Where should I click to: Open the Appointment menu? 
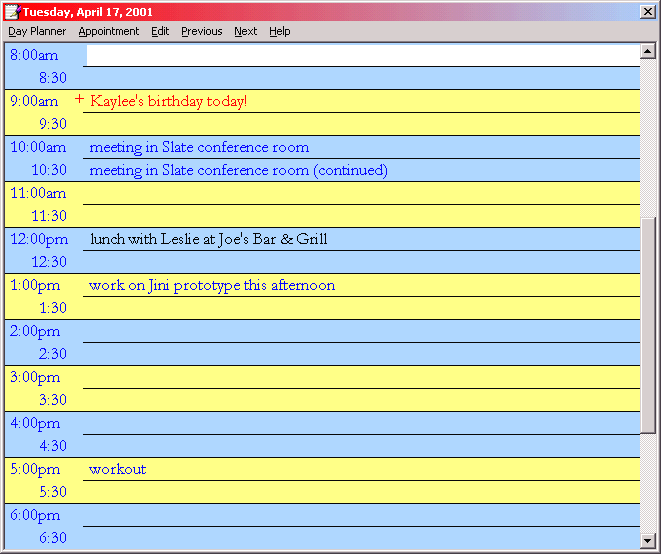tap(109, 31)
